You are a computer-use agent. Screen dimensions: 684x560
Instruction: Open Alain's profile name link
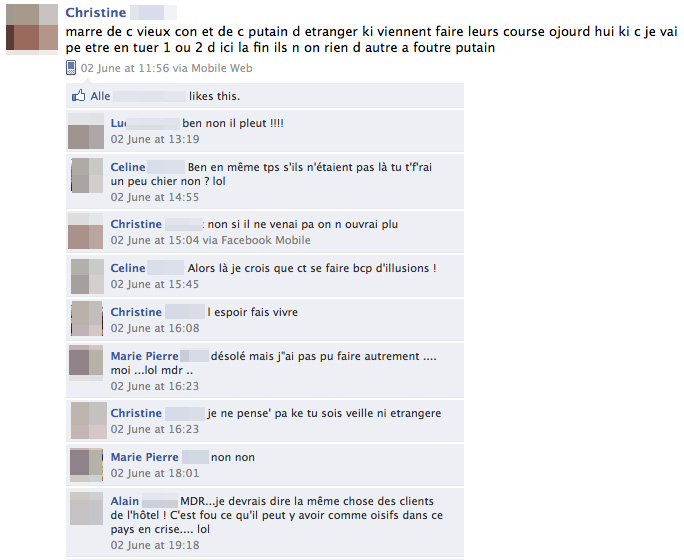coord(125,501)
